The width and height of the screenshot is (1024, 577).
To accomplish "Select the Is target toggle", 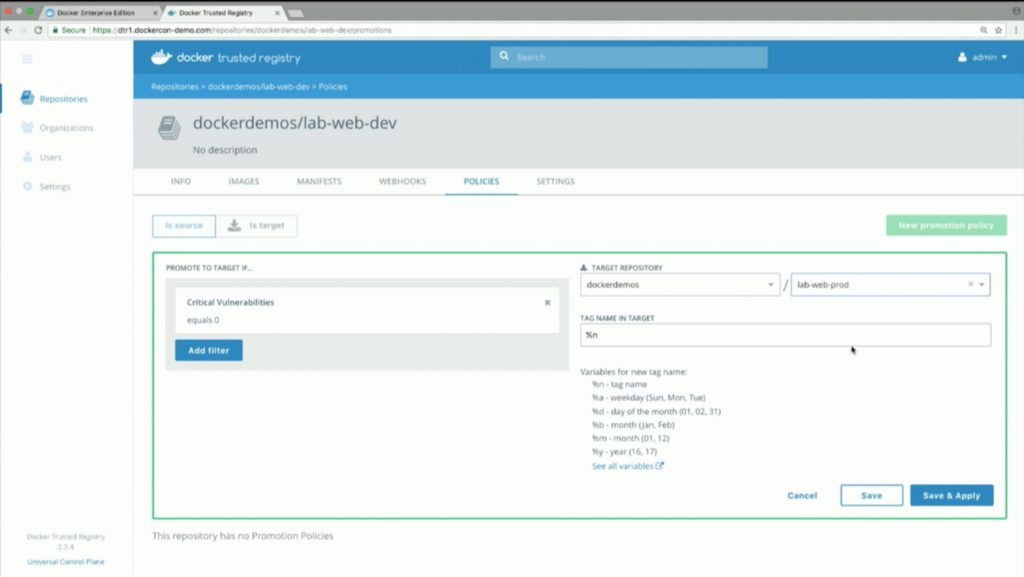I will click(x=257, y=225).
